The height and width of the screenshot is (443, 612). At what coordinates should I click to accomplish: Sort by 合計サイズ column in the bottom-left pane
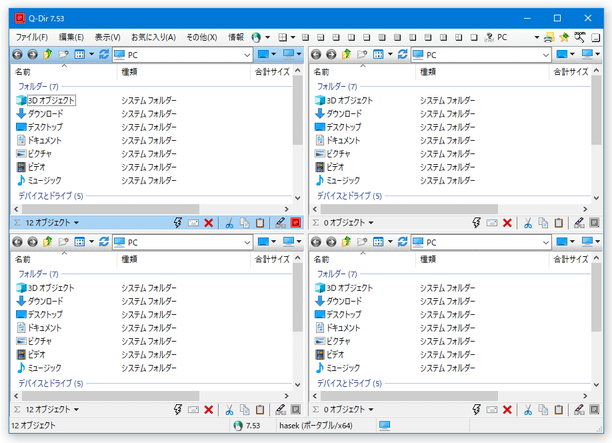[x=272, y=260]
